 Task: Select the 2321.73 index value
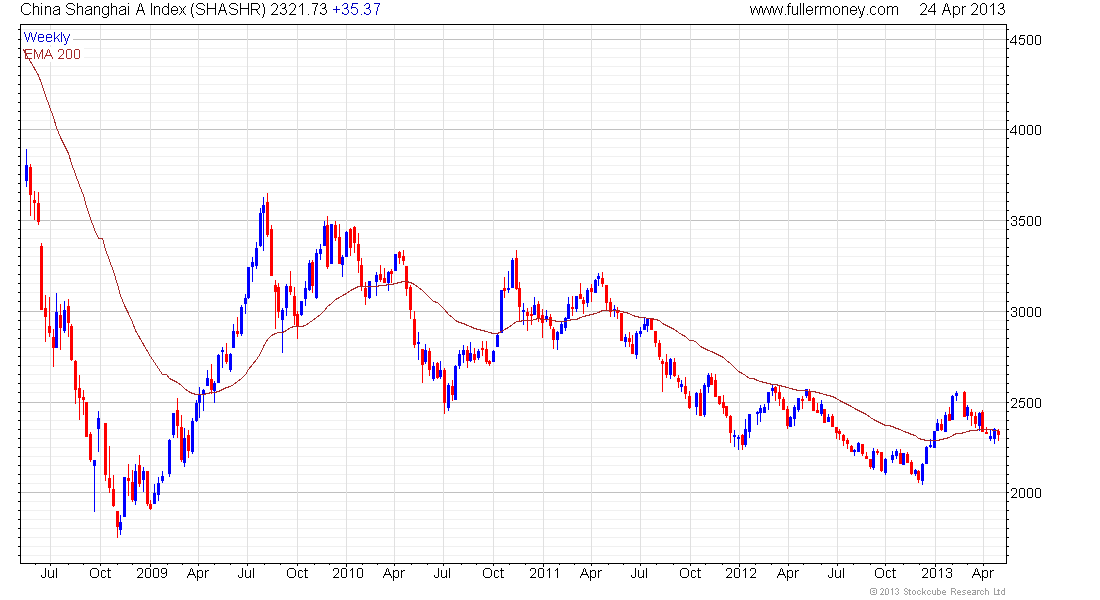tap(299, 10)
